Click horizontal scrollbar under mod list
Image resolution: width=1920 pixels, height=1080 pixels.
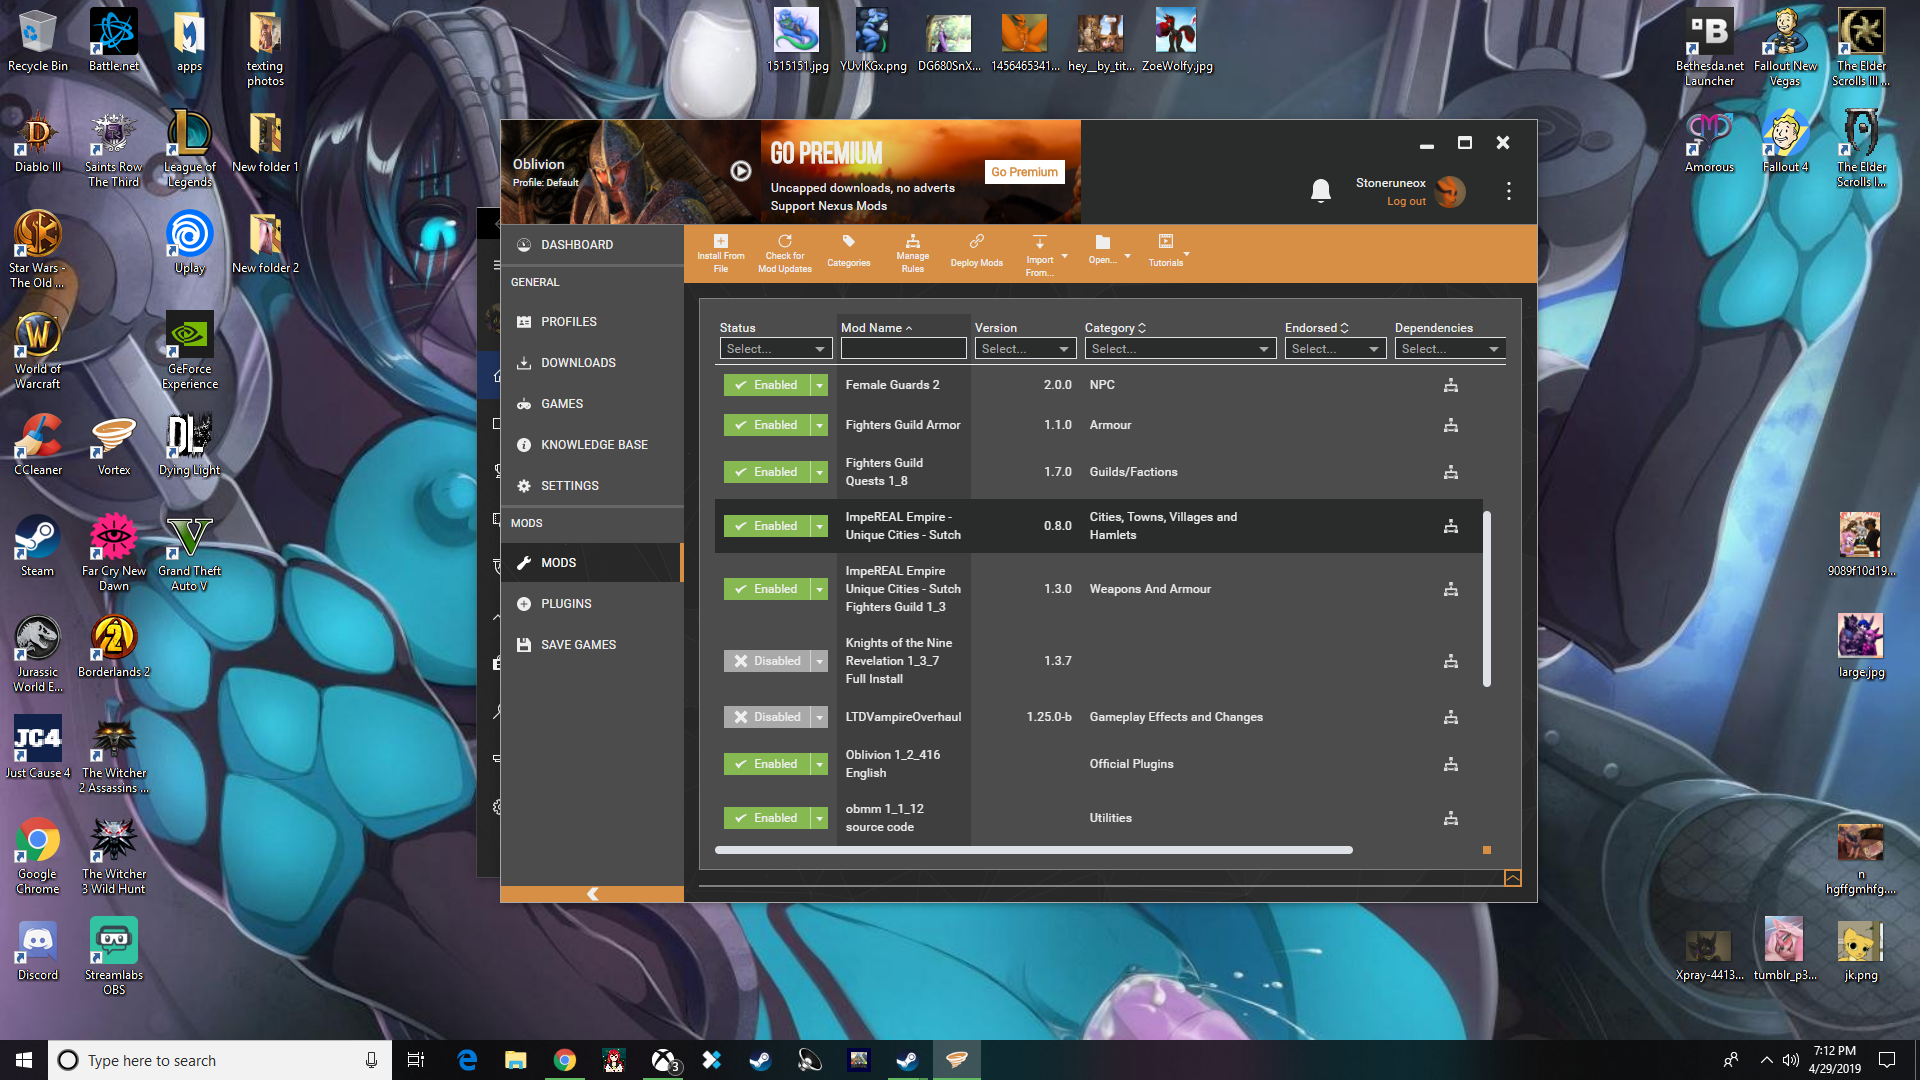[x=1034, y=850]
